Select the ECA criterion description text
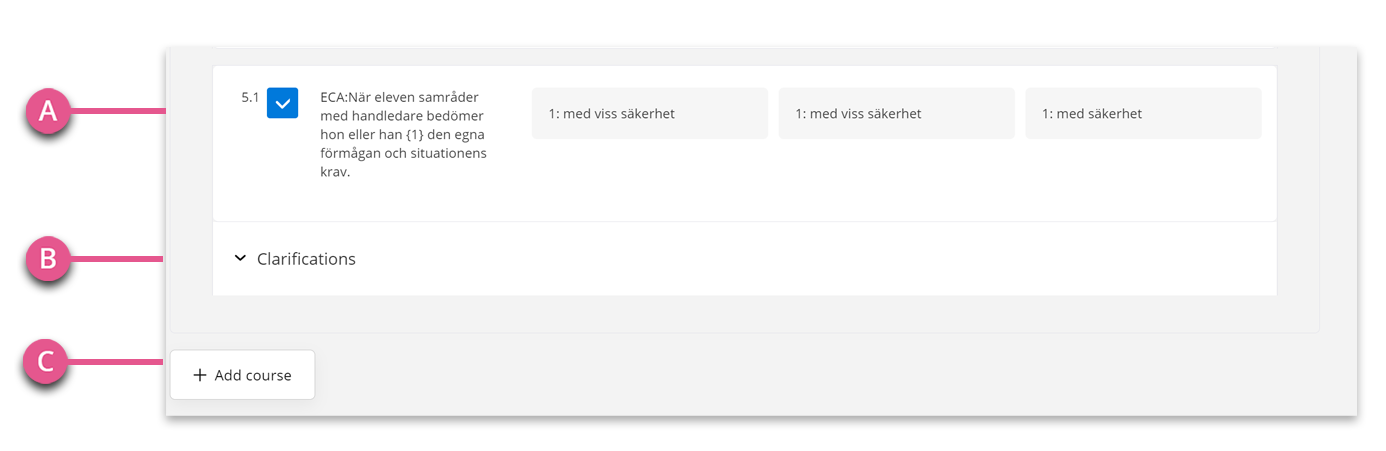The image size is (1386, 451). pyautogui.click(x=403, y=135)
